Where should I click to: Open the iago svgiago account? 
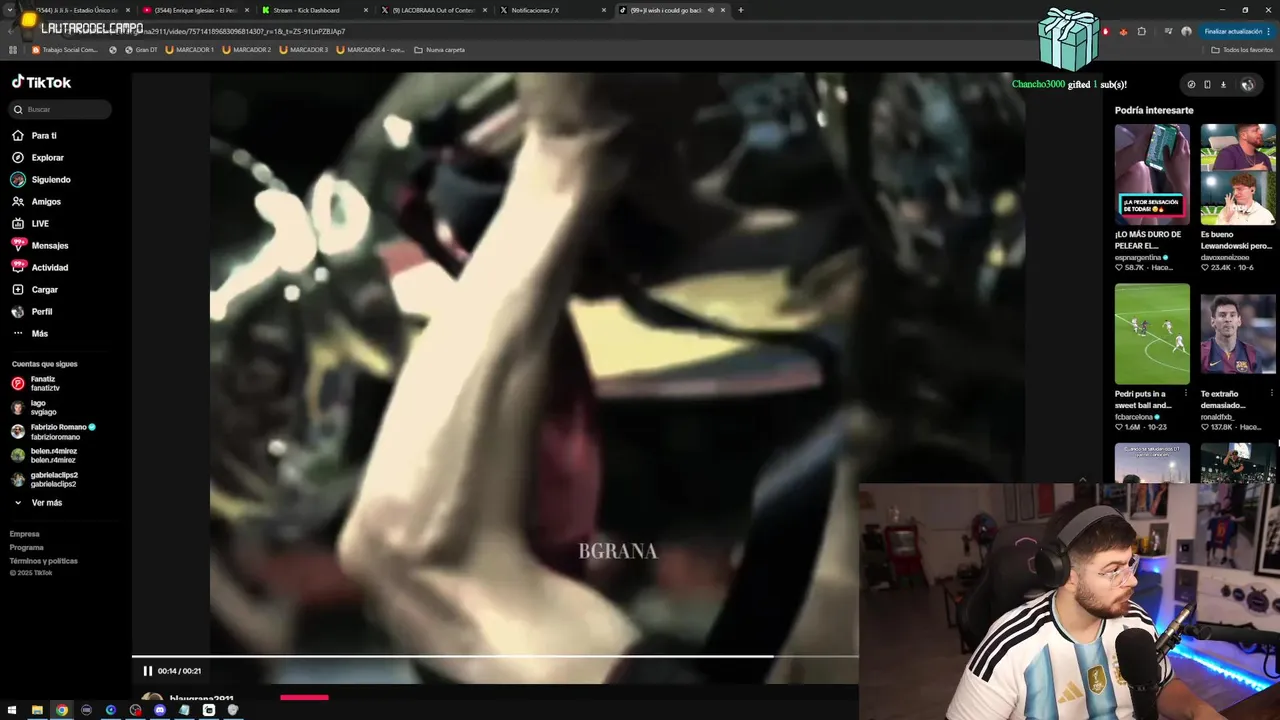[x=33, y=407]
